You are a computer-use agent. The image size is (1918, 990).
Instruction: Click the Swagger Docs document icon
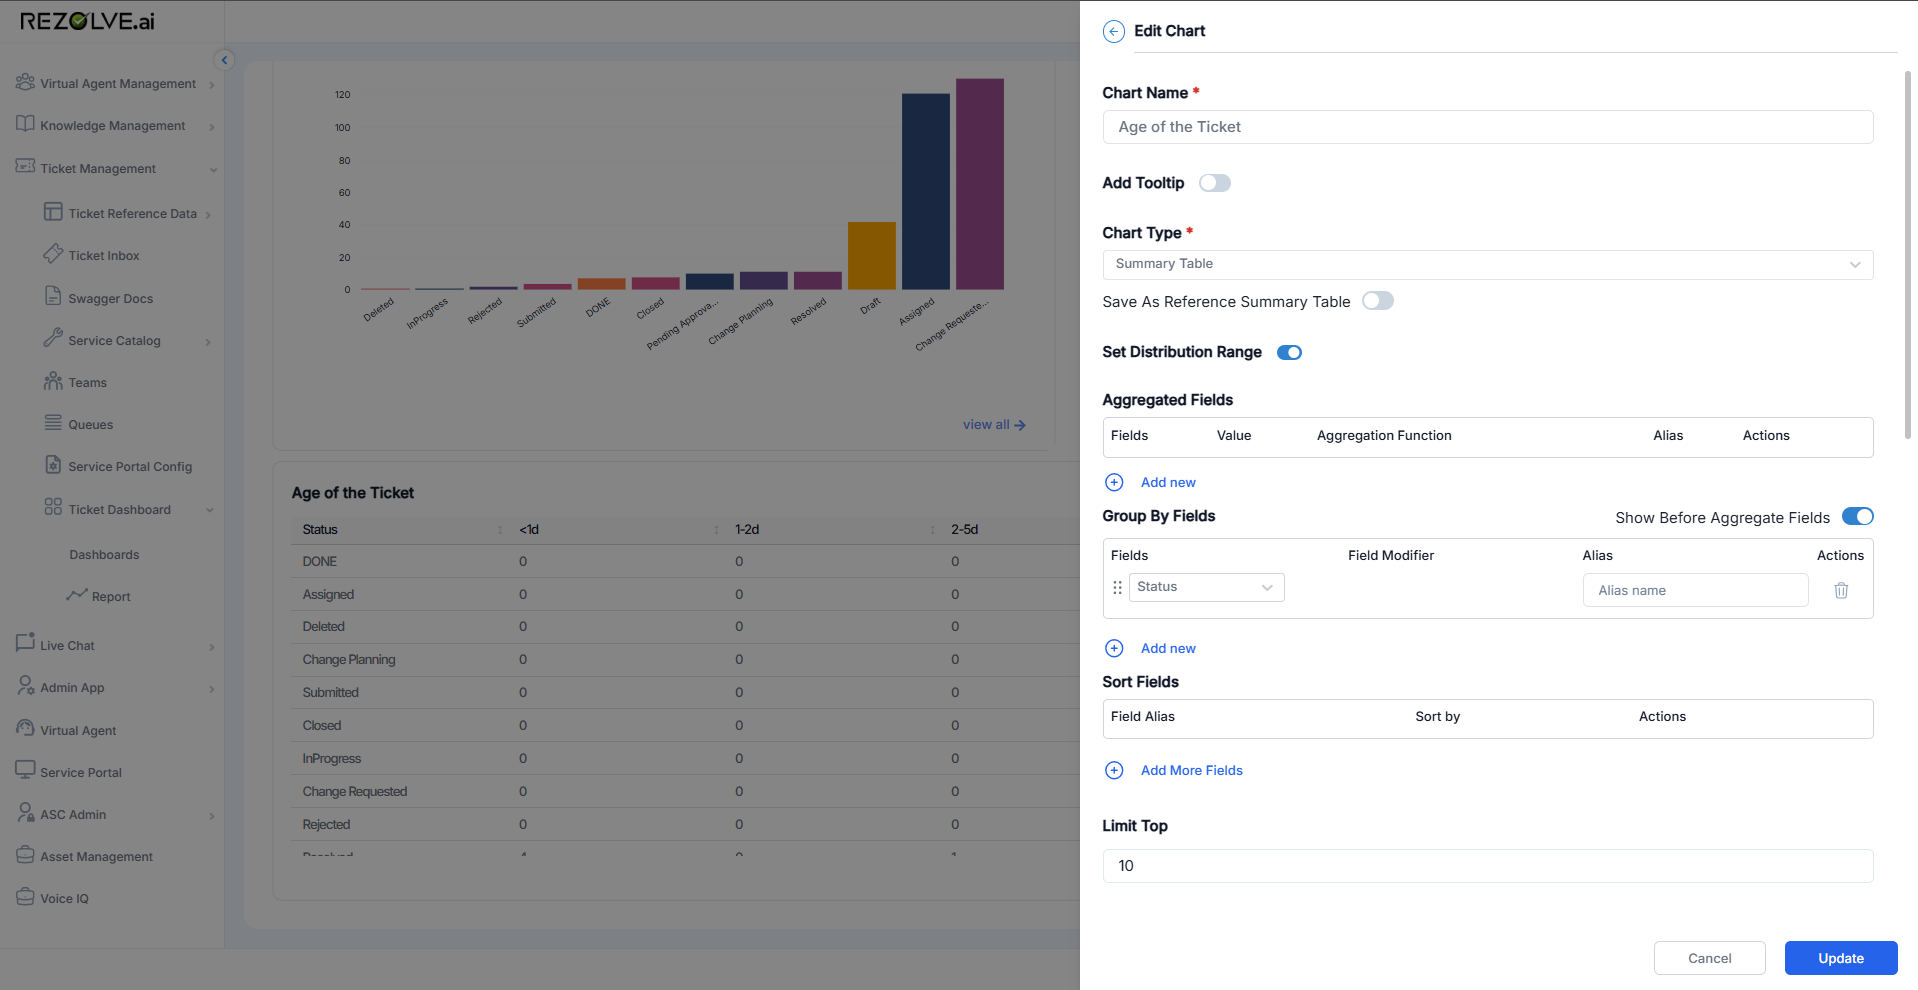pyautogui.click(x=53, y=296)
